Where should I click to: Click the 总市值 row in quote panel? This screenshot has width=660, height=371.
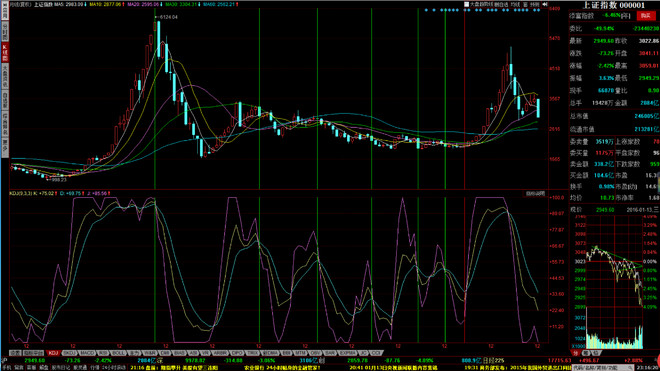point(614,116)
